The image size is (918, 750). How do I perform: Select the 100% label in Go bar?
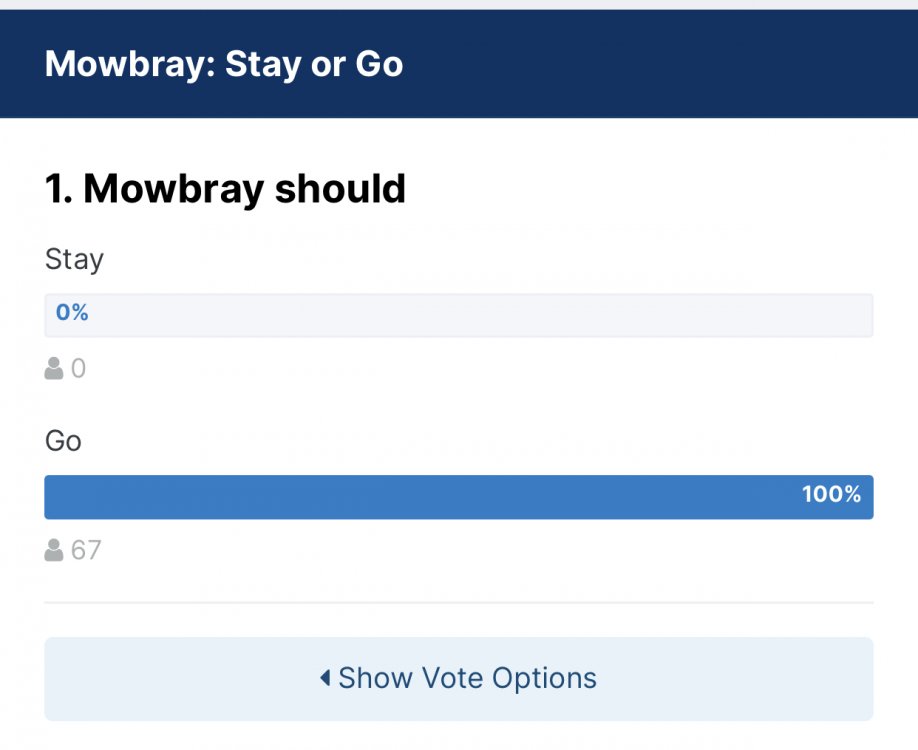pyautogui.click(x=831, y=494)
